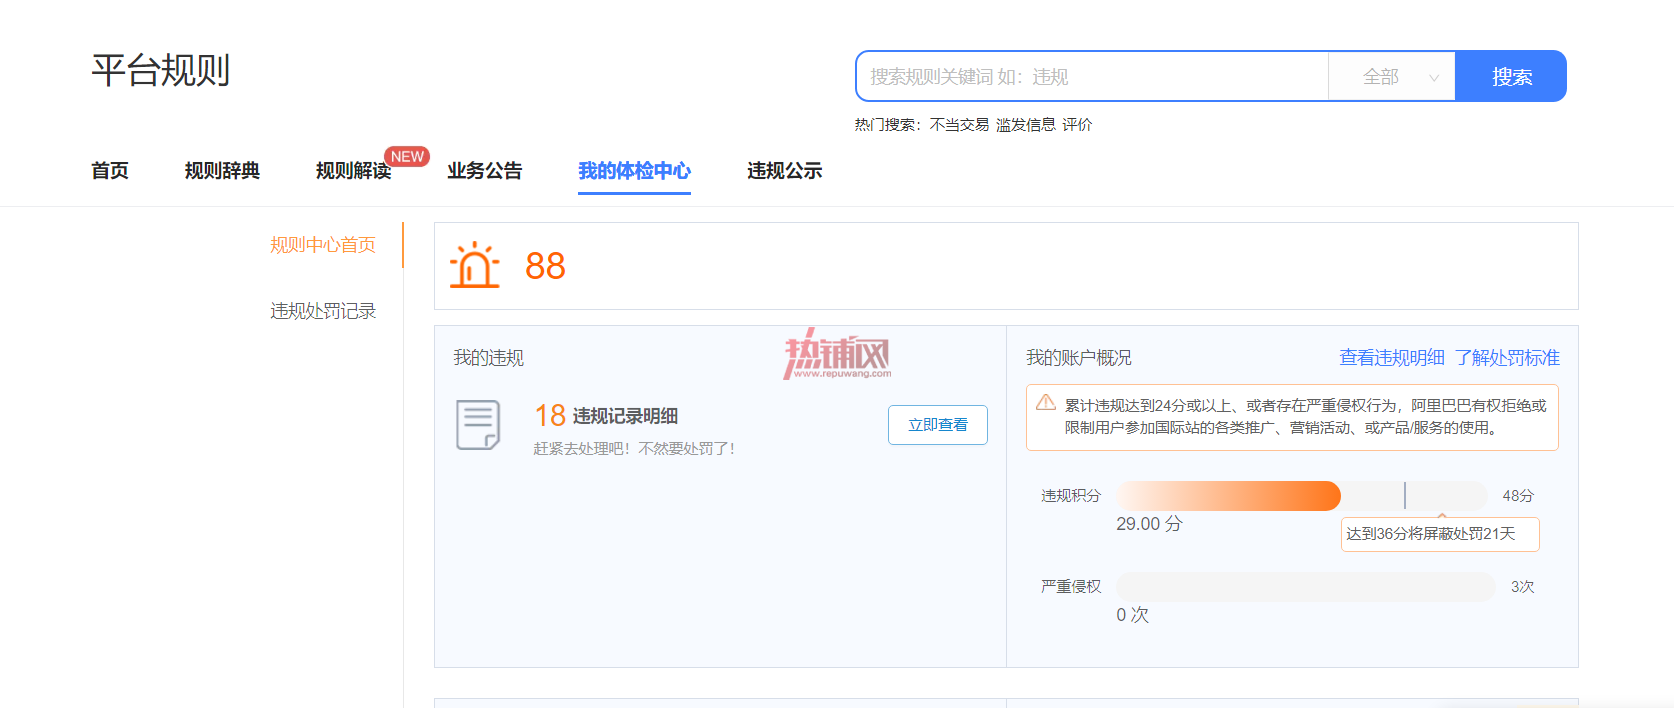Click the blue 搜索 button
Viewport: 1674px width, 708px height.
(1511, 77)
